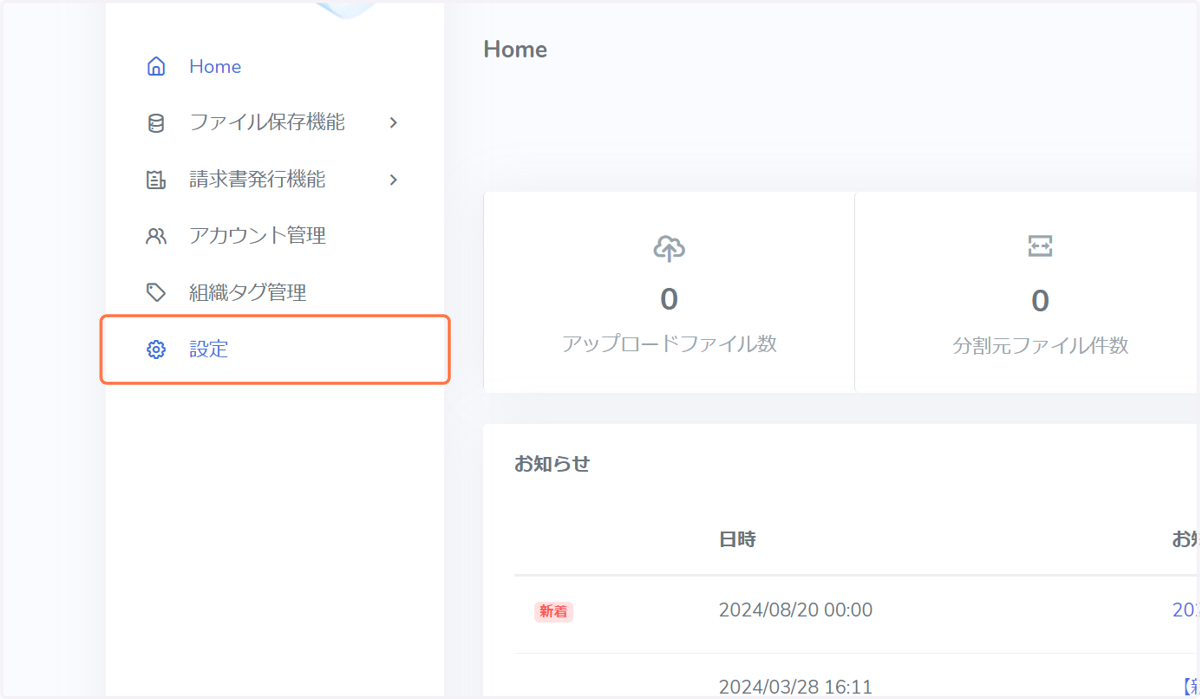
Task: Click the お知らせ section heading
Action: [x=552, y=464]
